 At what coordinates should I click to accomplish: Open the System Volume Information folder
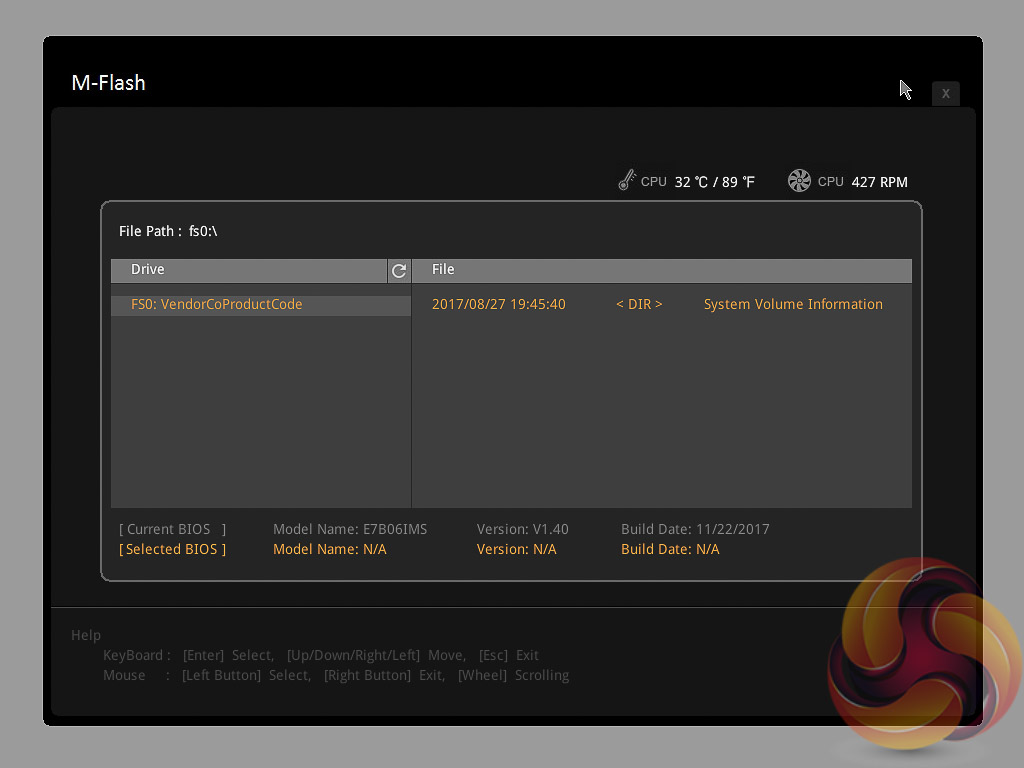tap(793, 304)
